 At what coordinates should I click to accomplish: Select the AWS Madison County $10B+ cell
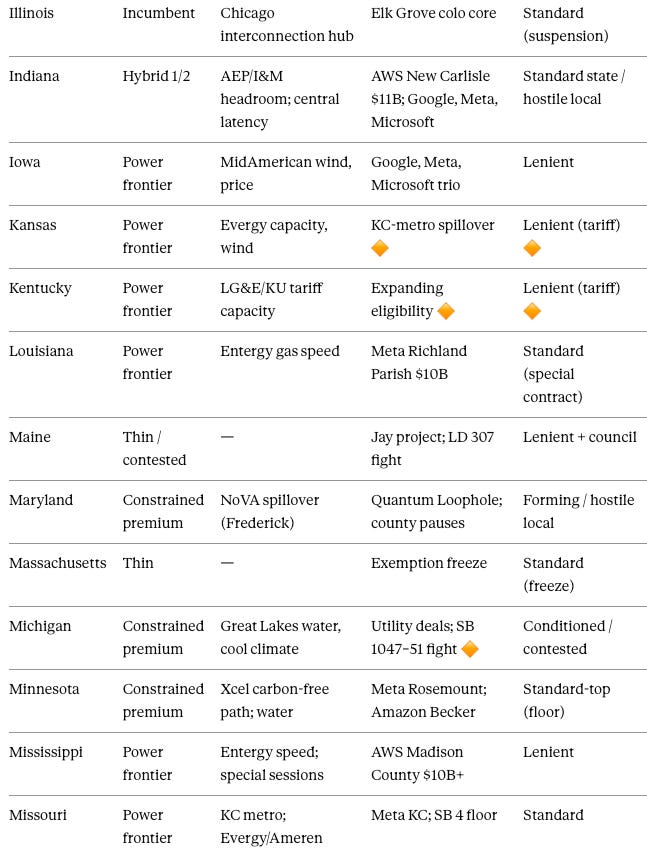click(417, 764)
